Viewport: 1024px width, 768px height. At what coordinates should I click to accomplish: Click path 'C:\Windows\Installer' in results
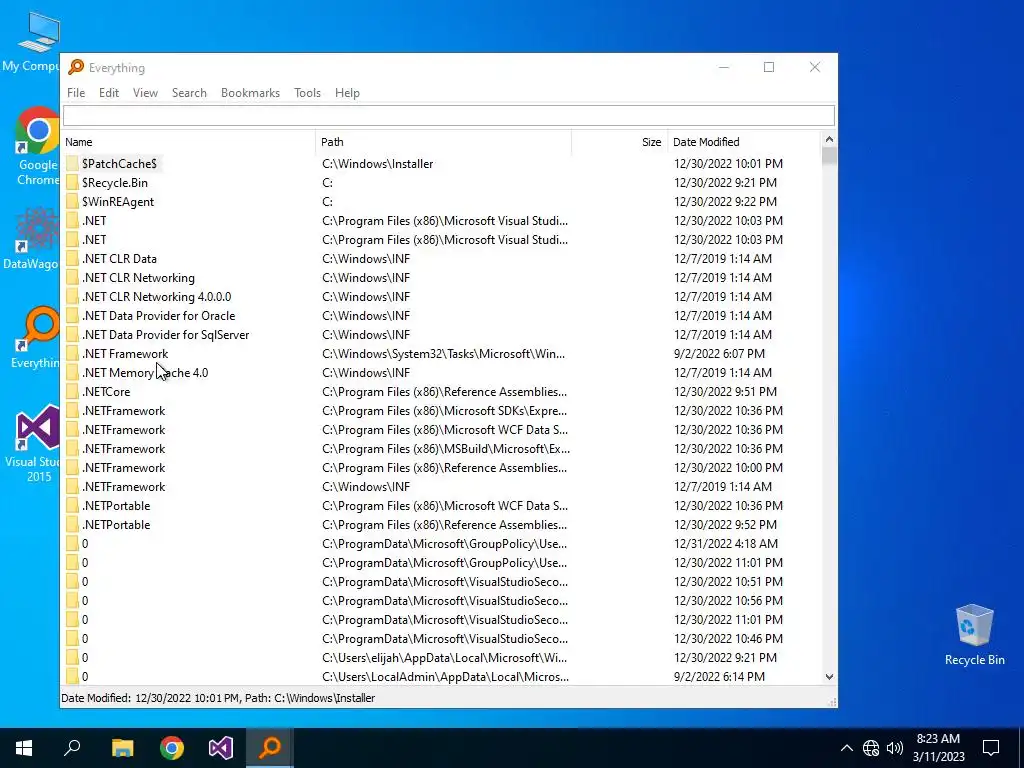(377, 164)
